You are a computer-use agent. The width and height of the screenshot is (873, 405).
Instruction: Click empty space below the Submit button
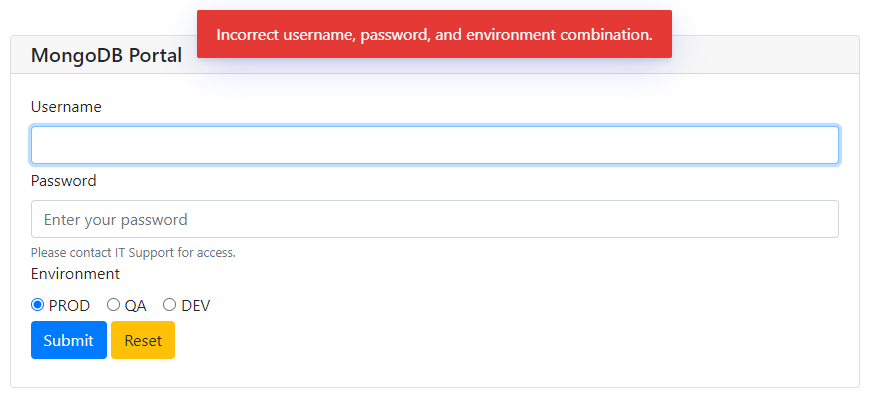click(68, 373)
